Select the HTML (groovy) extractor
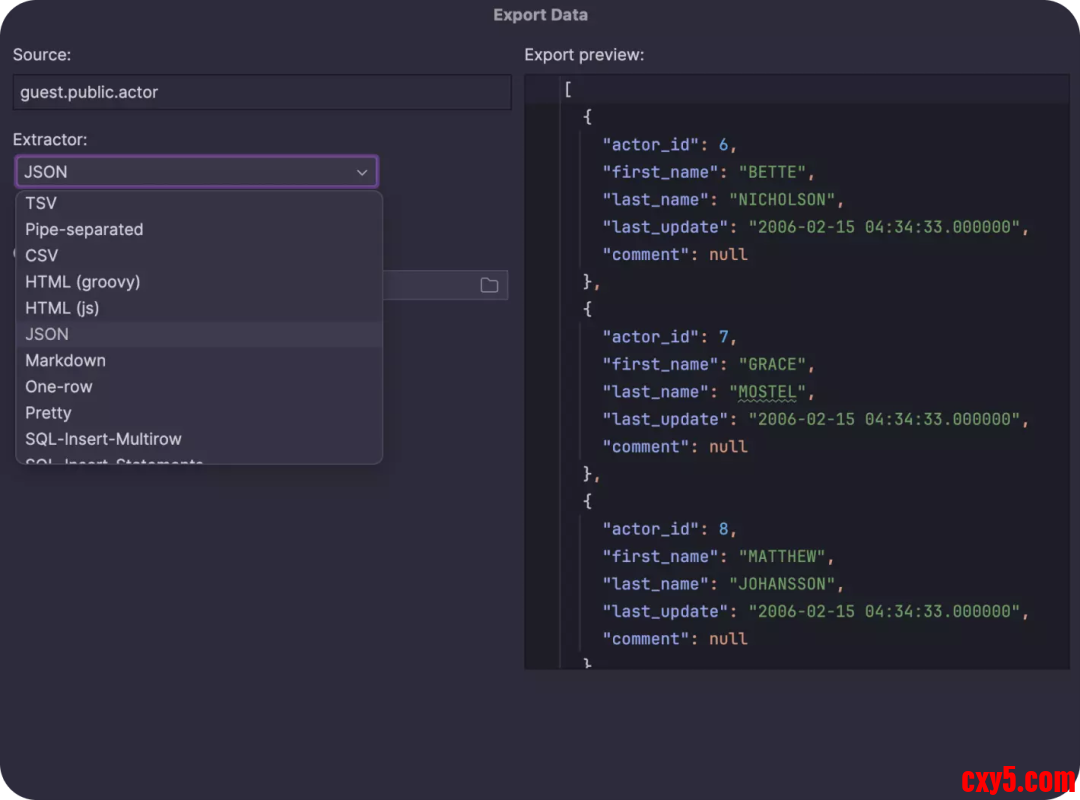Image resolution: width=1080 pixels, height=800 pixels. click(x=82, y=282)
